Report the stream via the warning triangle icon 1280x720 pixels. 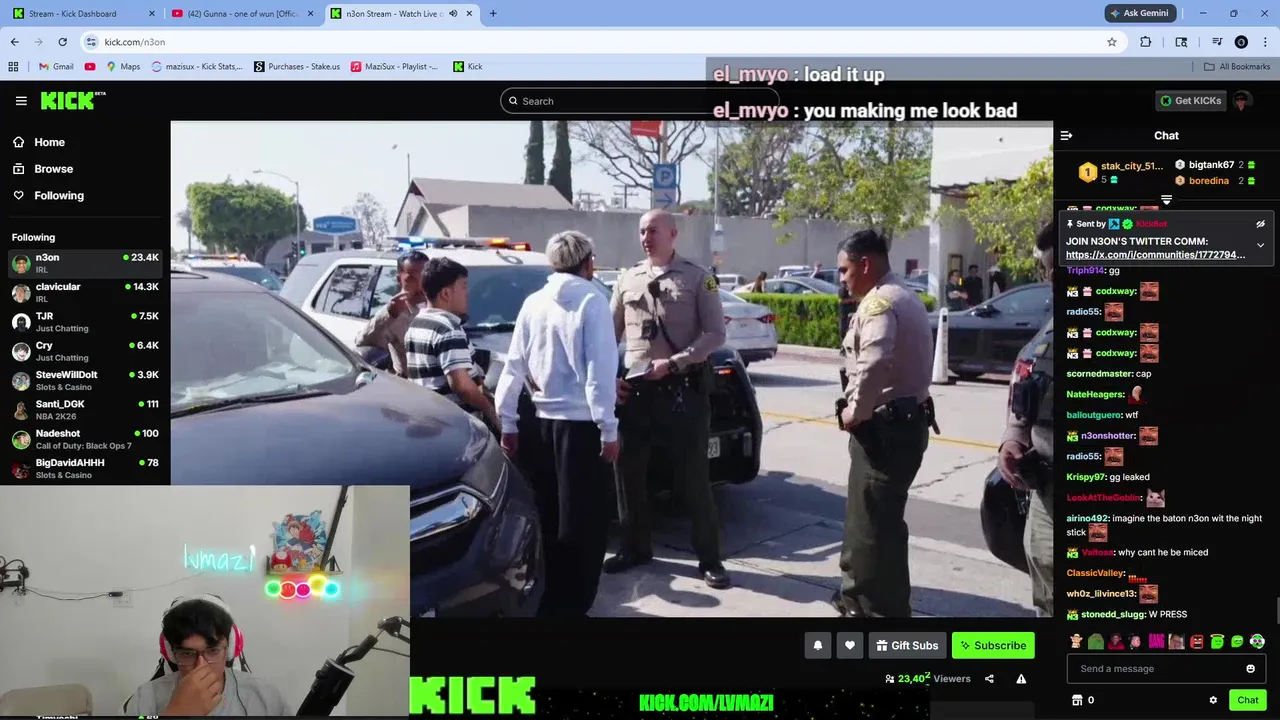[x=1021, y=679]
